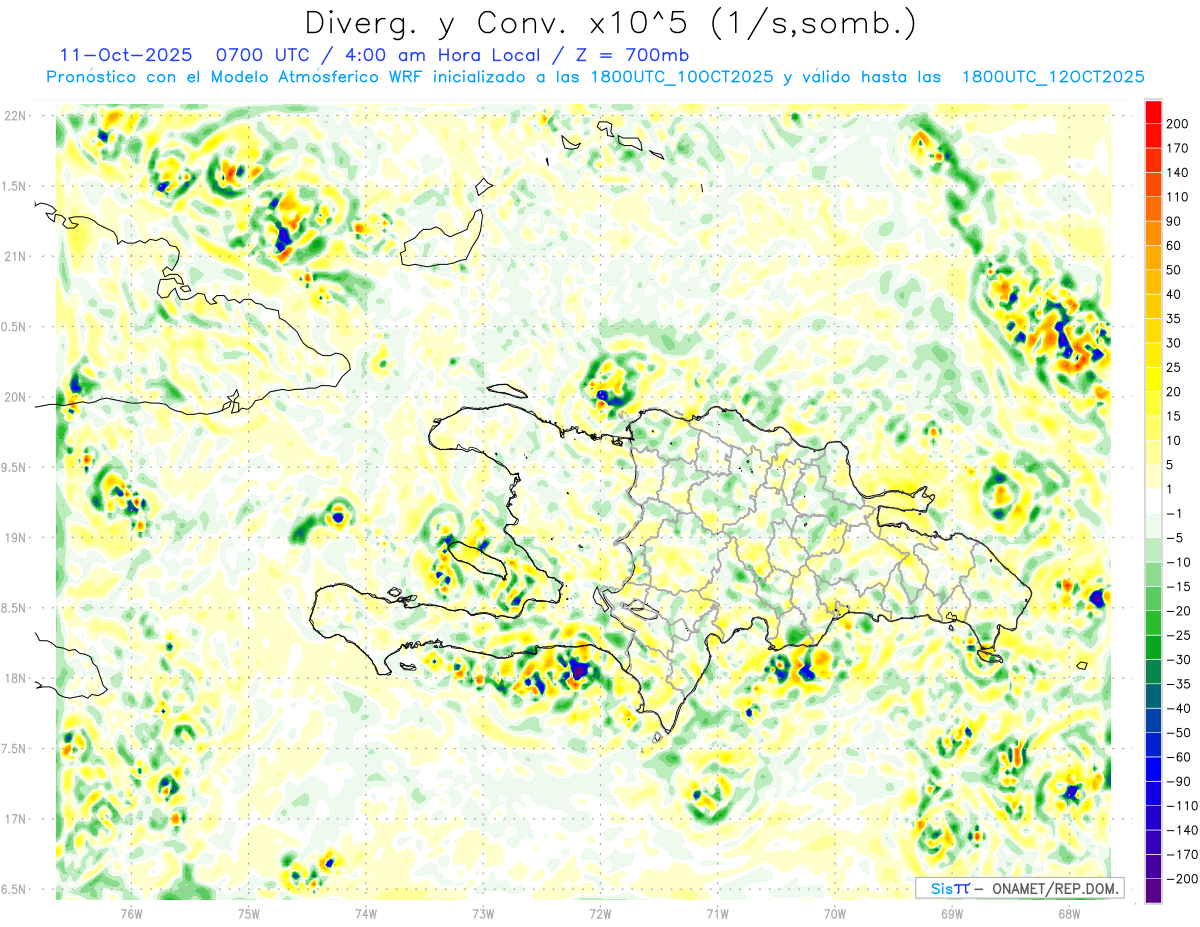Click the '-25' color scale label

click(1178, 635)
